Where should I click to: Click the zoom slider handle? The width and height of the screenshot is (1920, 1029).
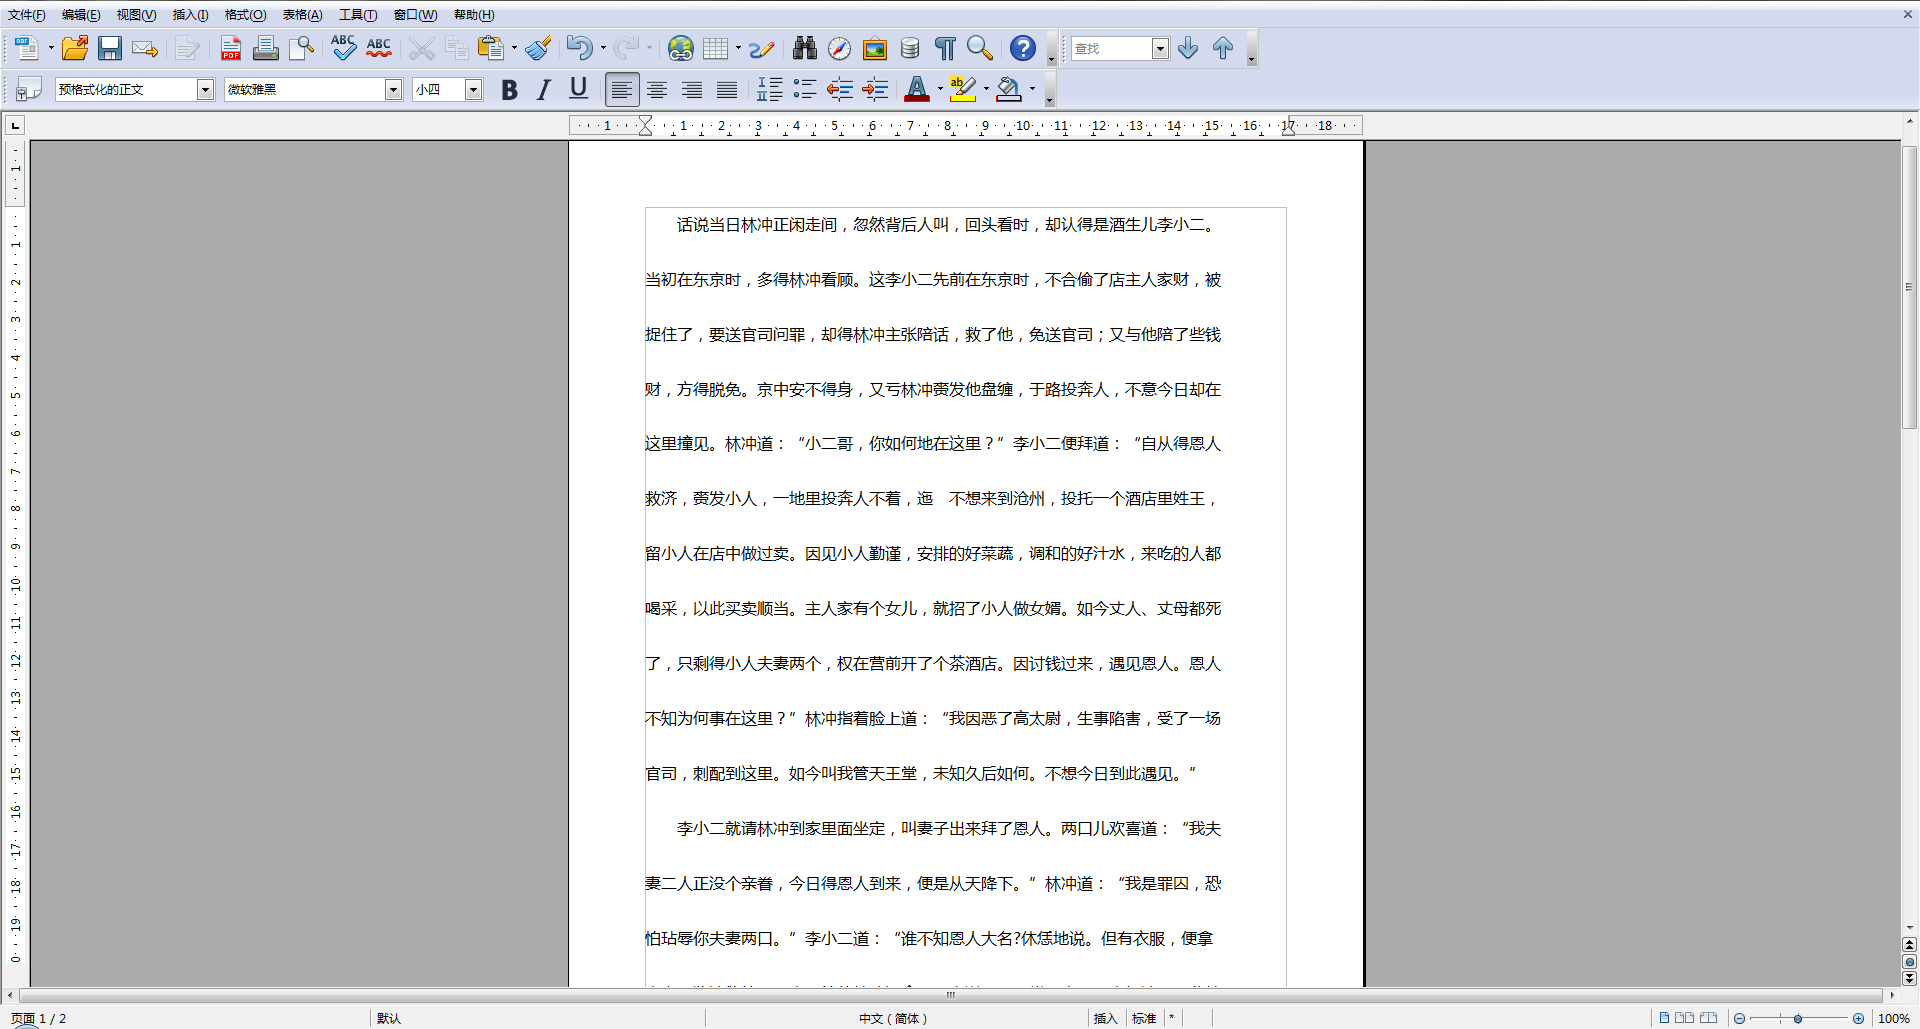click(1798, 1018)
